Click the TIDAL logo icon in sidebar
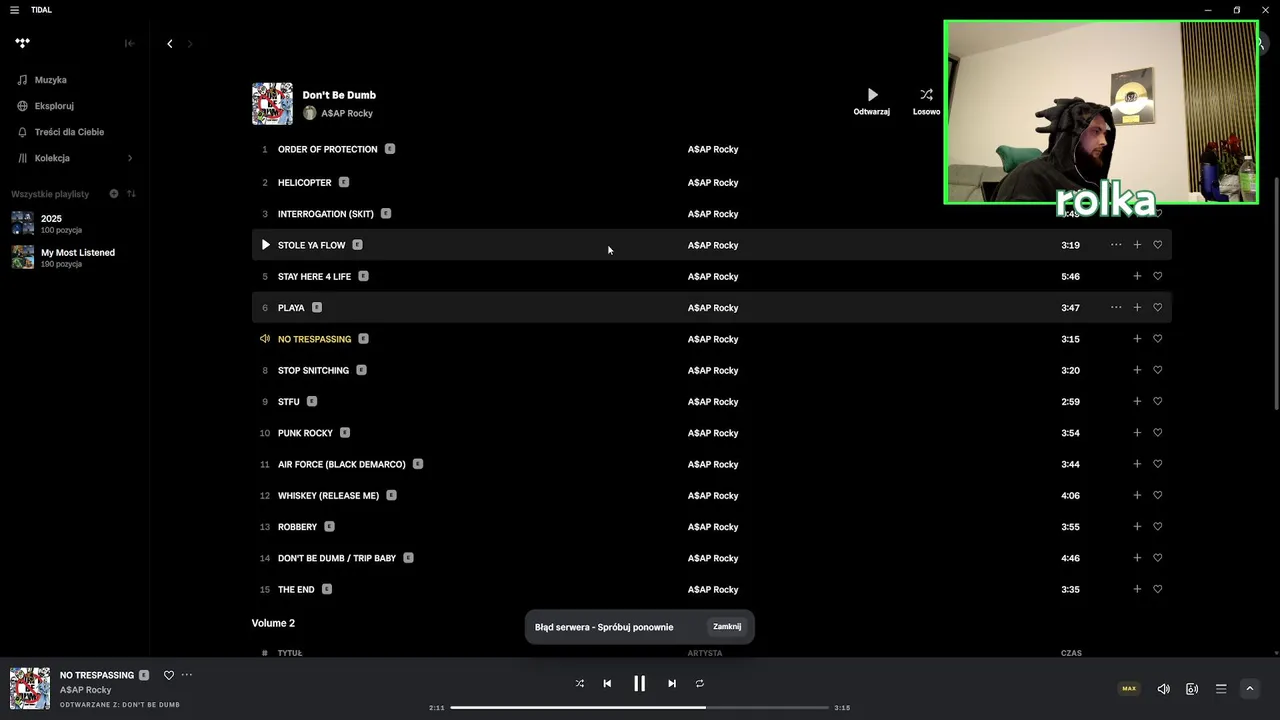The image size is (1280, 720). 23,43
